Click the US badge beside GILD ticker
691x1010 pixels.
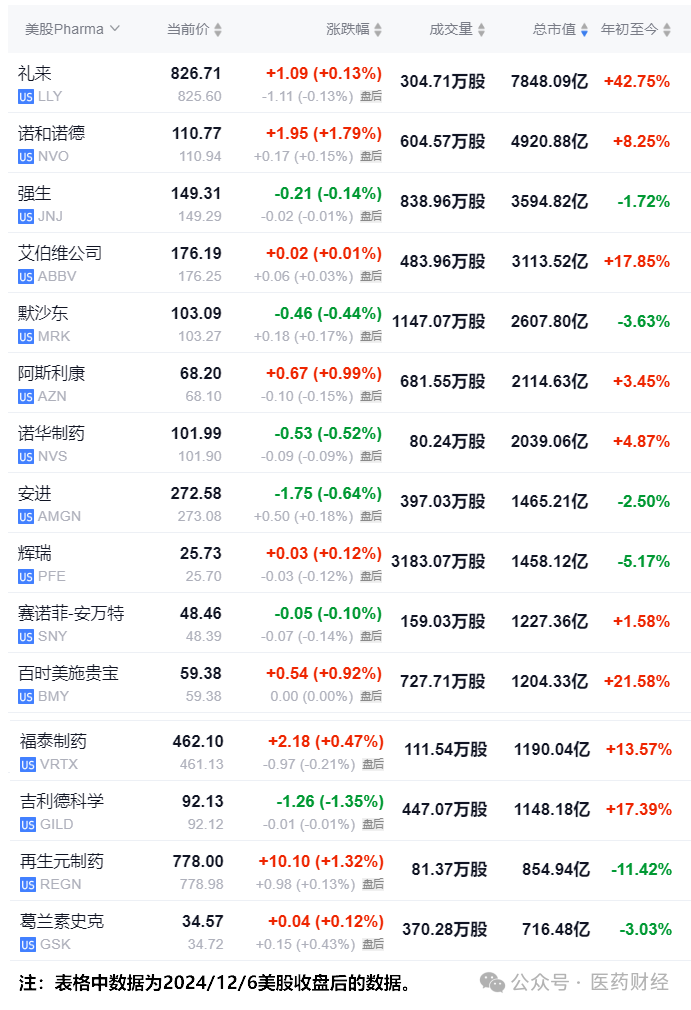pos(28,825)
